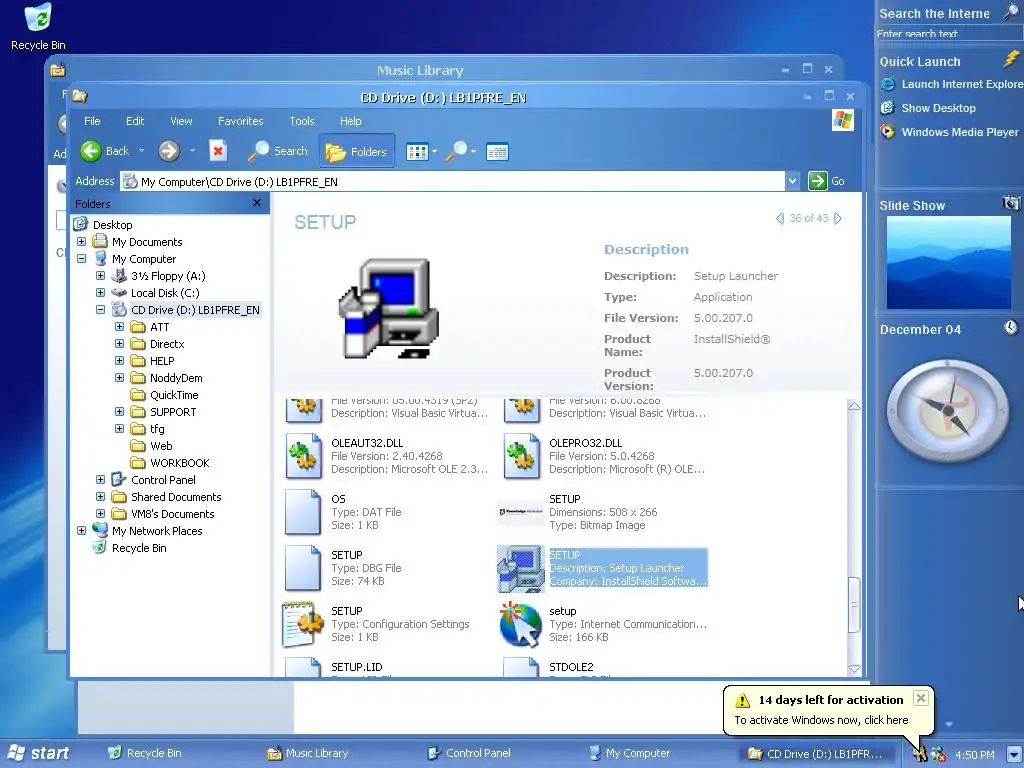Open the View menu
This screenshot has height=768, width=1024.
click(x=181, y=121)
